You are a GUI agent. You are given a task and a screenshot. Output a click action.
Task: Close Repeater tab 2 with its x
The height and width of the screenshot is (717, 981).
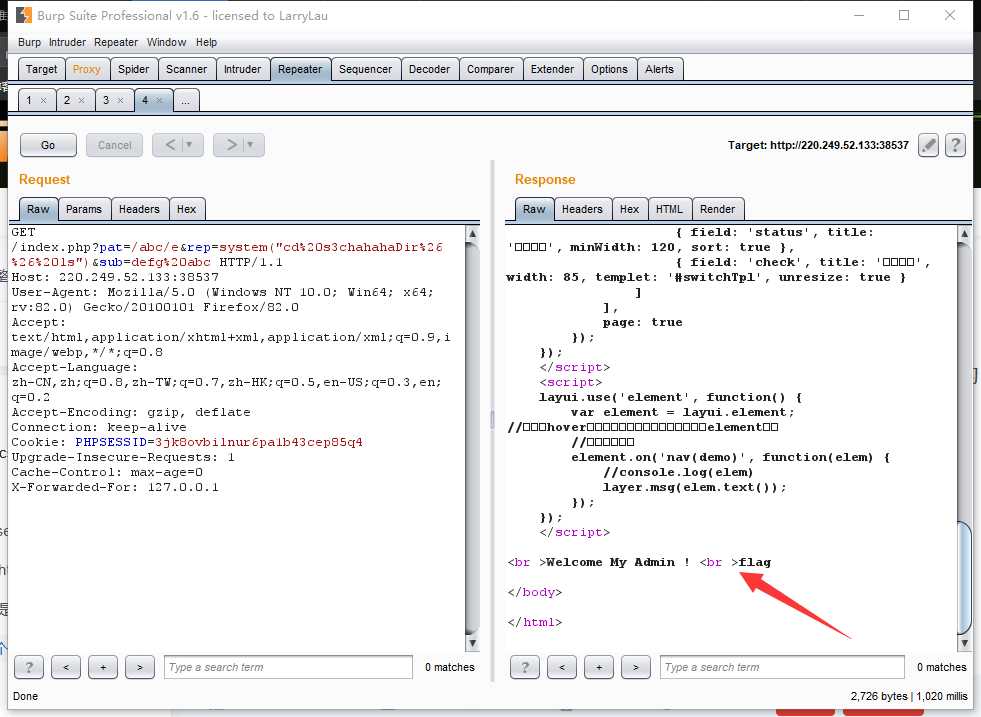81,100
